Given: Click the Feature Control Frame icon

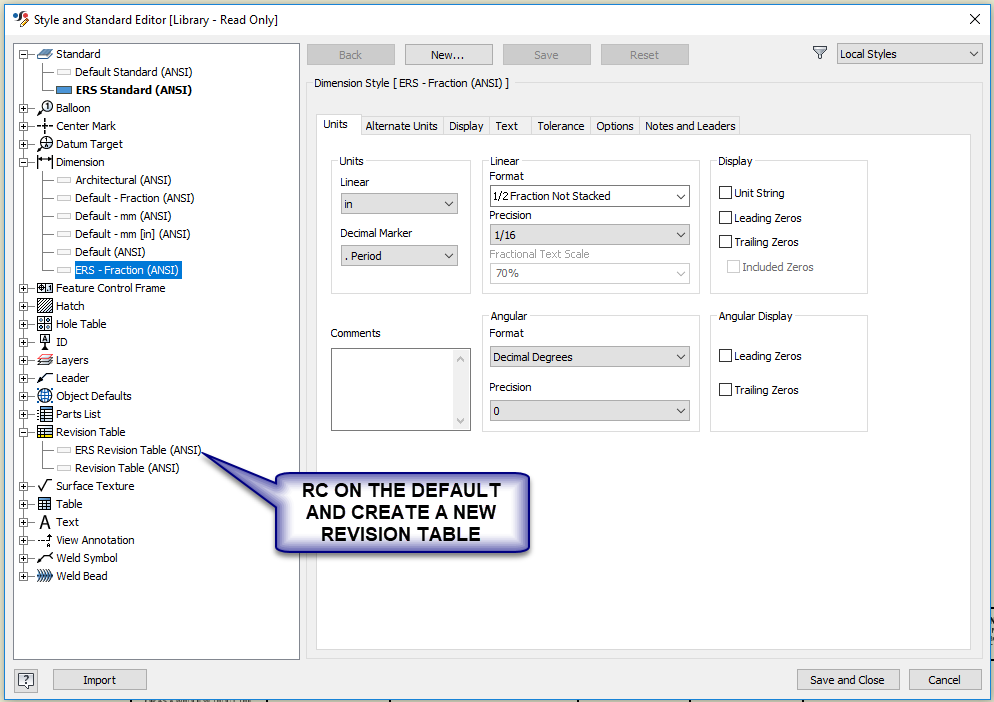Looking at the screenshot, I should click(x=44, y=288).
